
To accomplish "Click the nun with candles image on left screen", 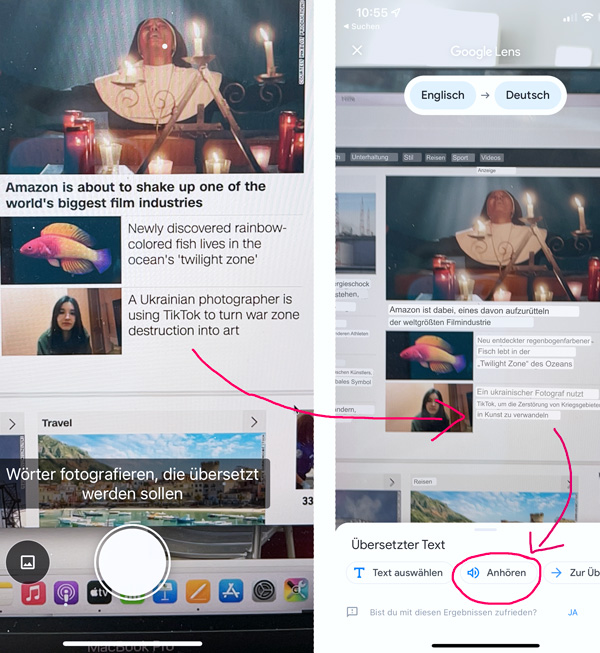I will (152, 86).
